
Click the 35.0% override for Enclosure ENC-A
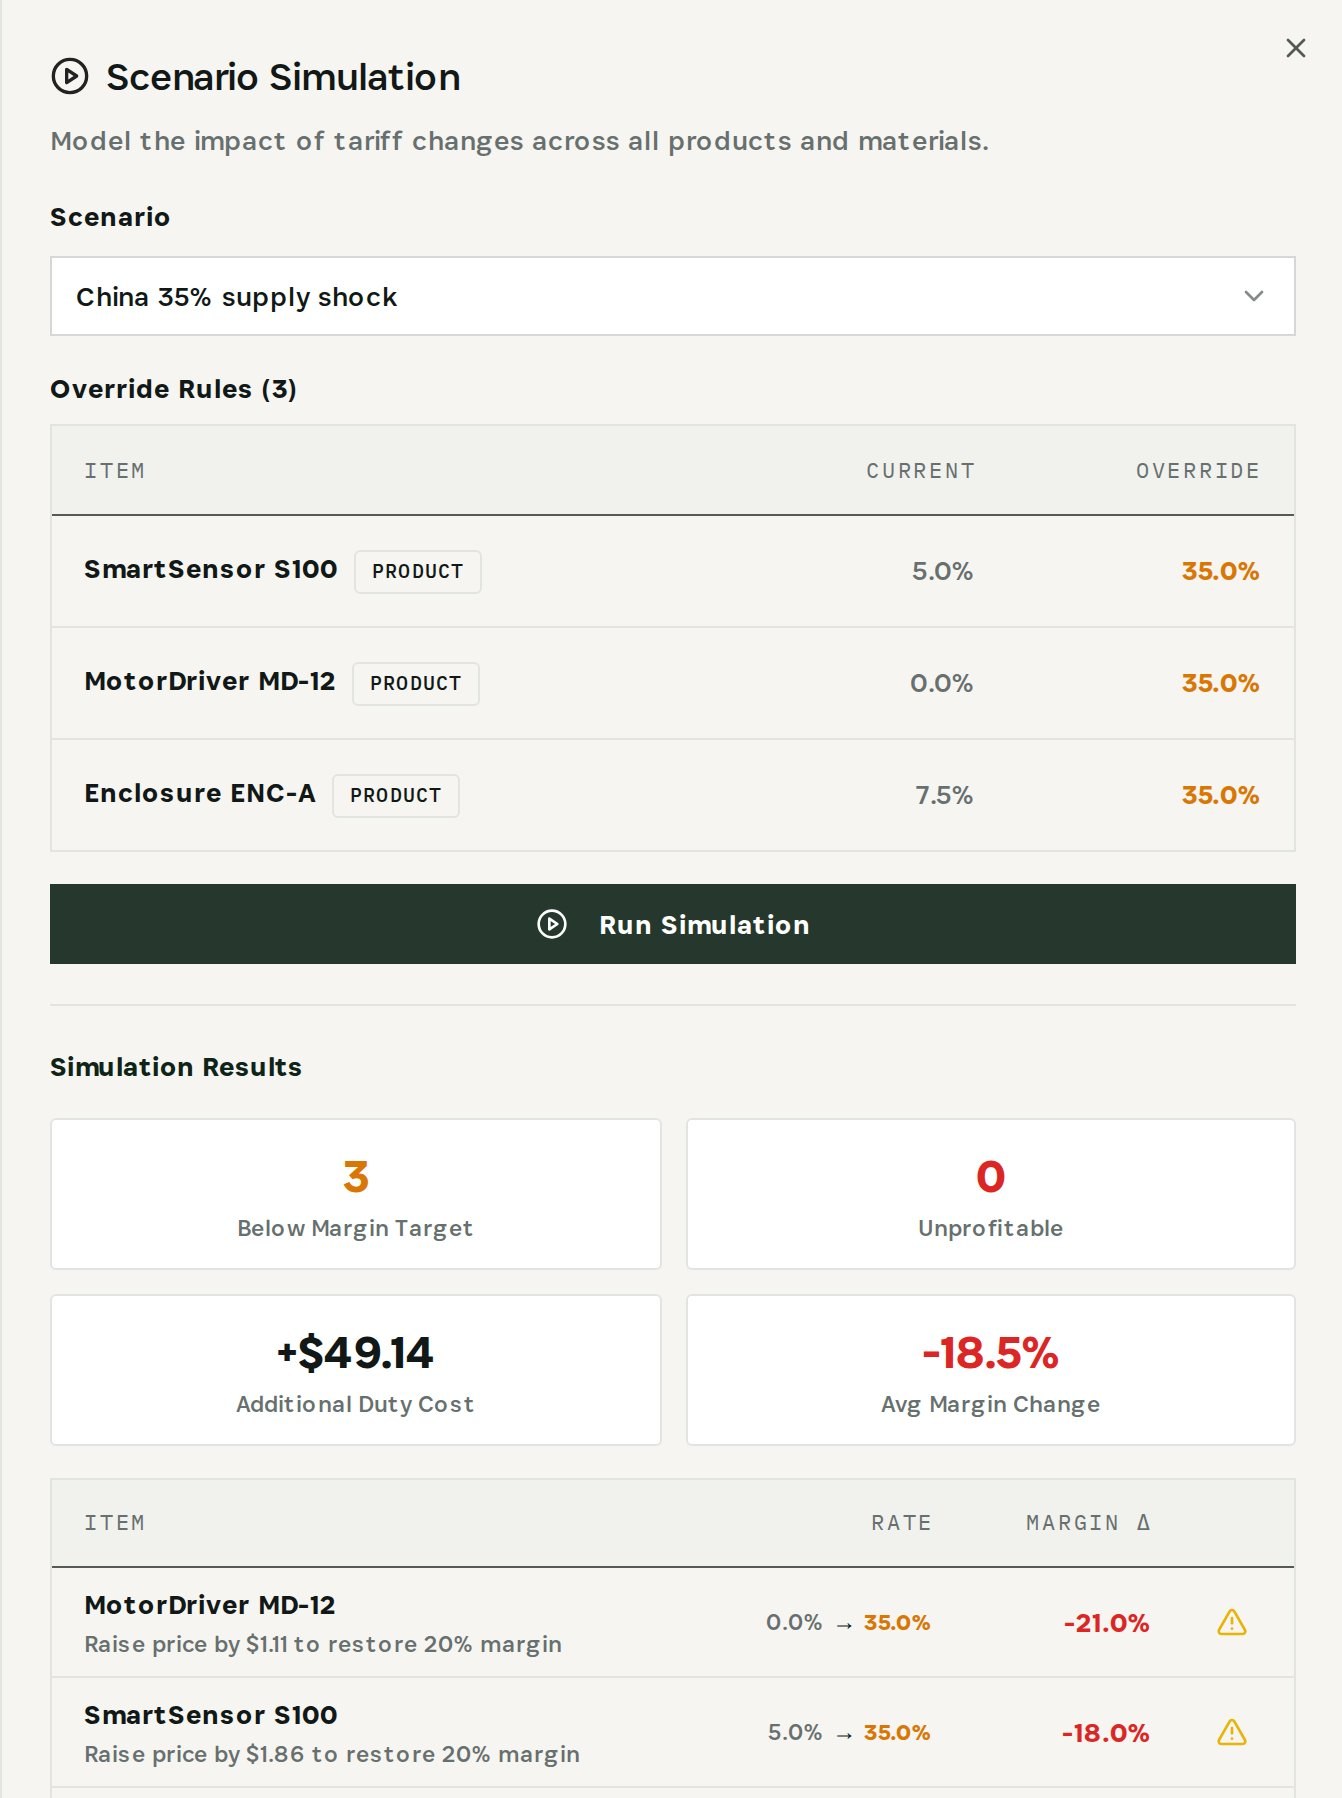point(1220,795)
